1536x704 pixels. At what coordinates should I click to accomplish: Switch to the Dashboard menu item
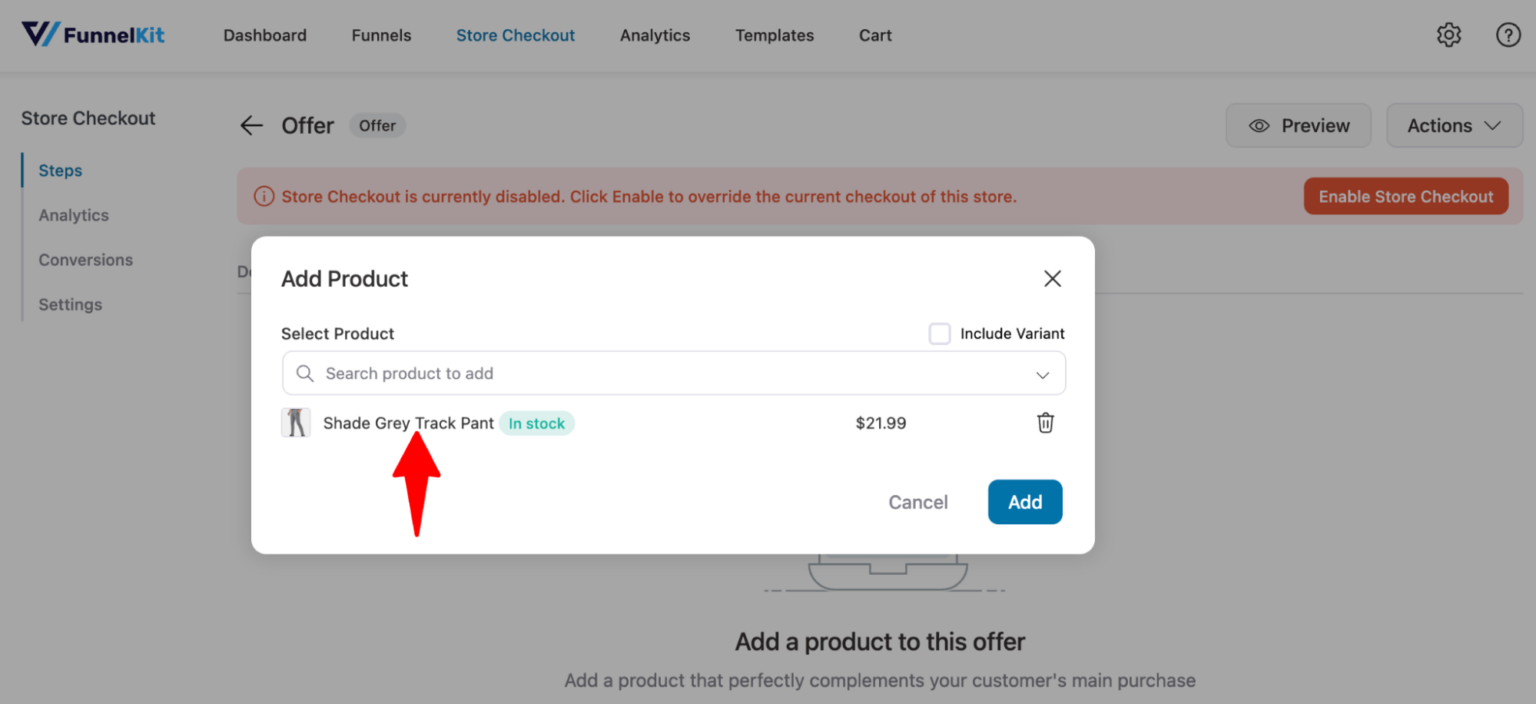(264, 35)
